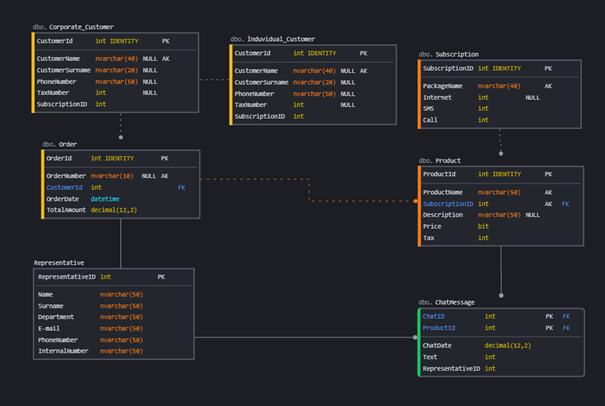Viewport: 605px width, 406px height.
Task: Click the dbo.Subscription table header
Action: [449, 54]
